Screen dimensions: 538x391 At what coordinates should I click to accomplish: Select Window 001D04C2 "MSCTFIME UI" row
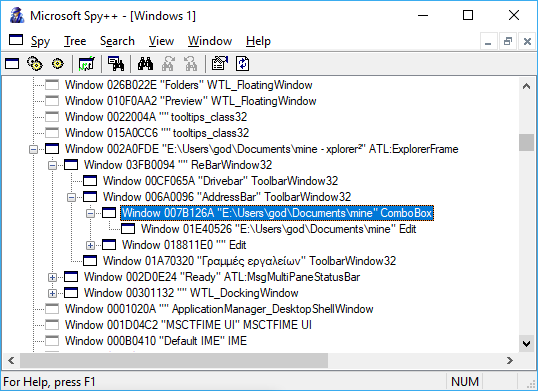click(x=188, y=325)
